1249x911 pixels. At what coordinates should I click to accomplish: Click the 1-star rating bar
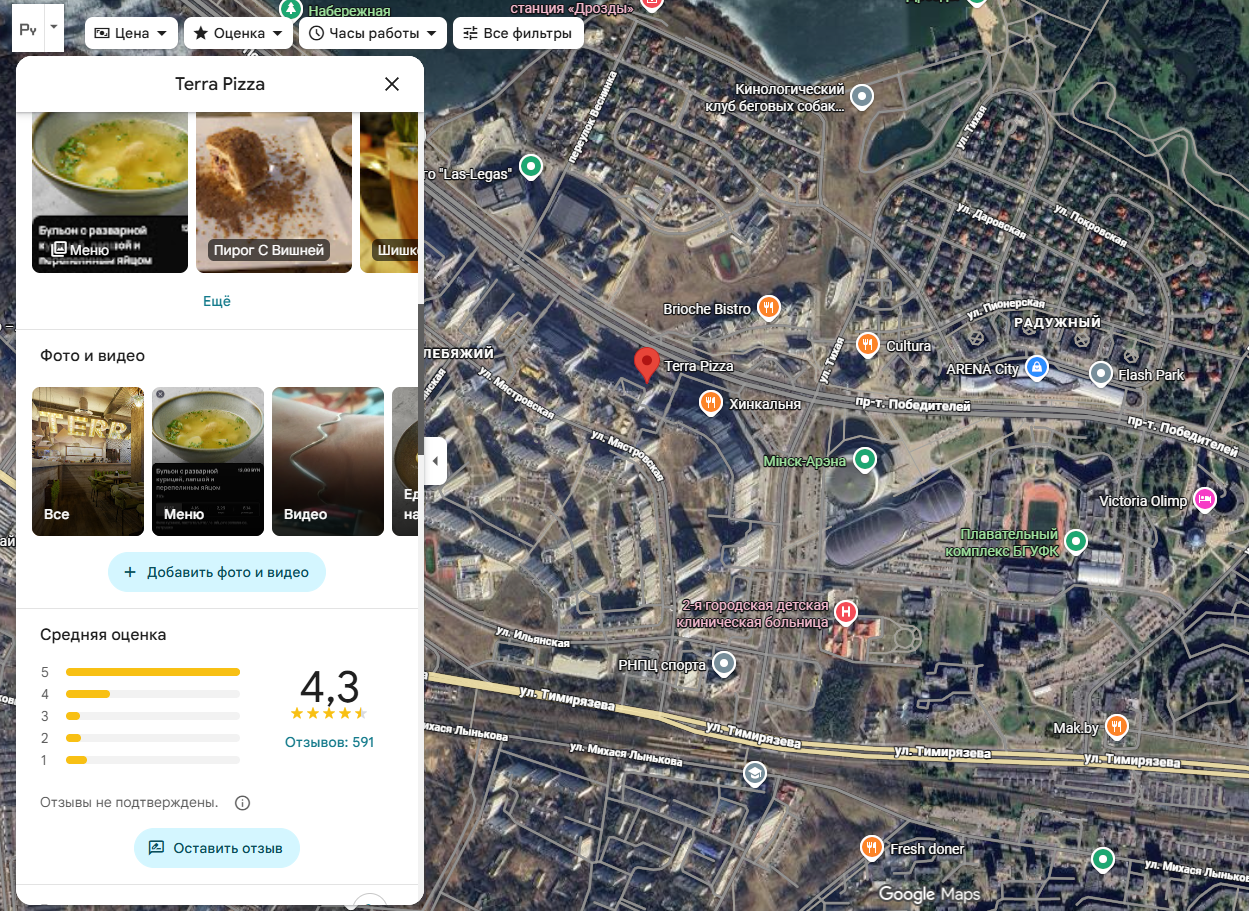[x=153, y=760]
